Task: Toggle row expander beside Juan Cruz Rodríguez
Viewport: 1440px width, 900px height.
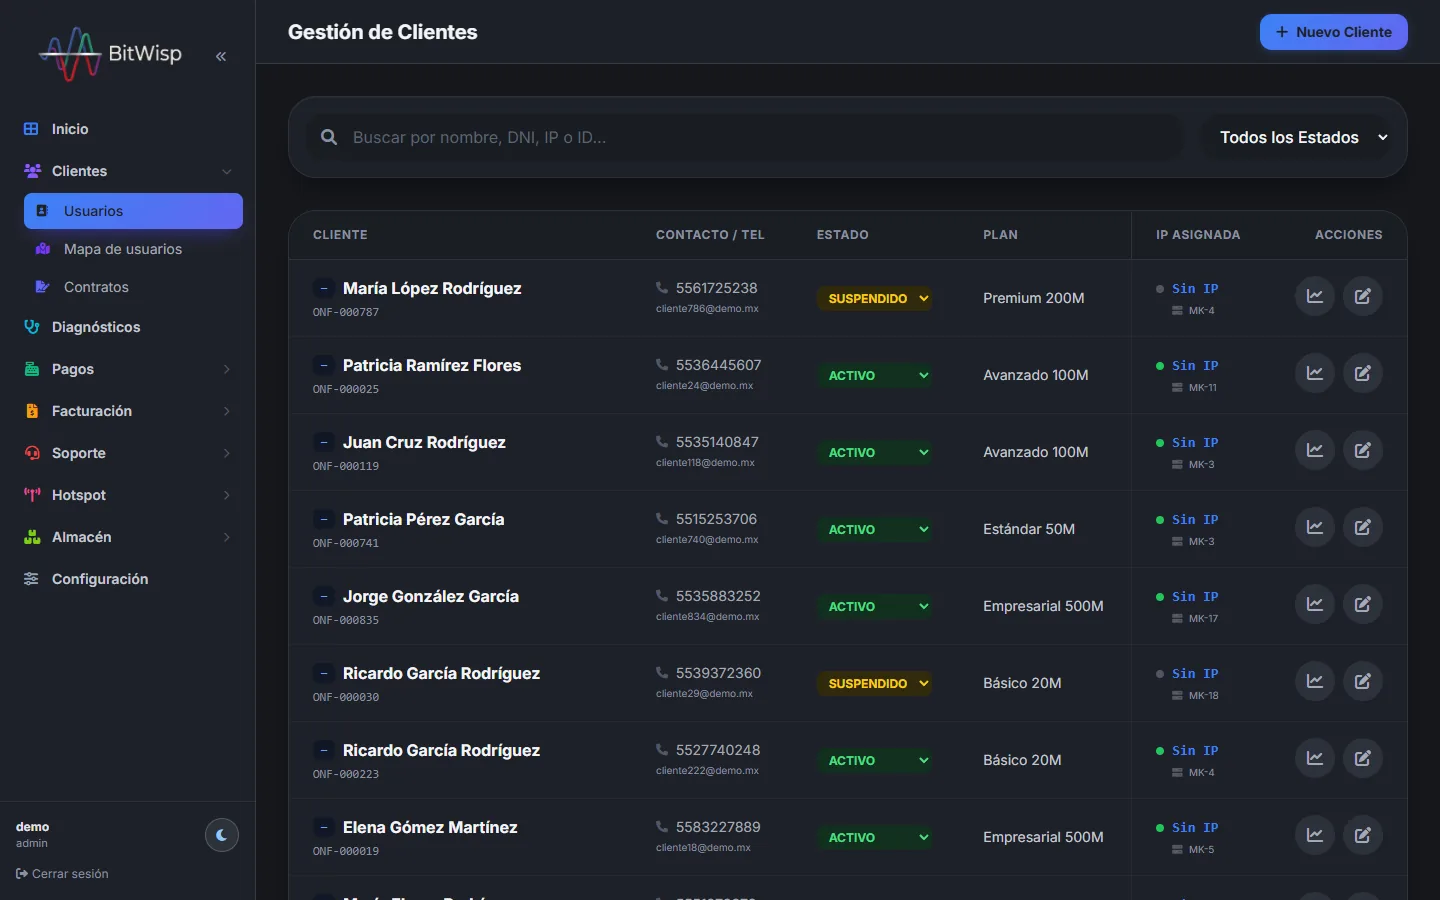Action: 324,442
